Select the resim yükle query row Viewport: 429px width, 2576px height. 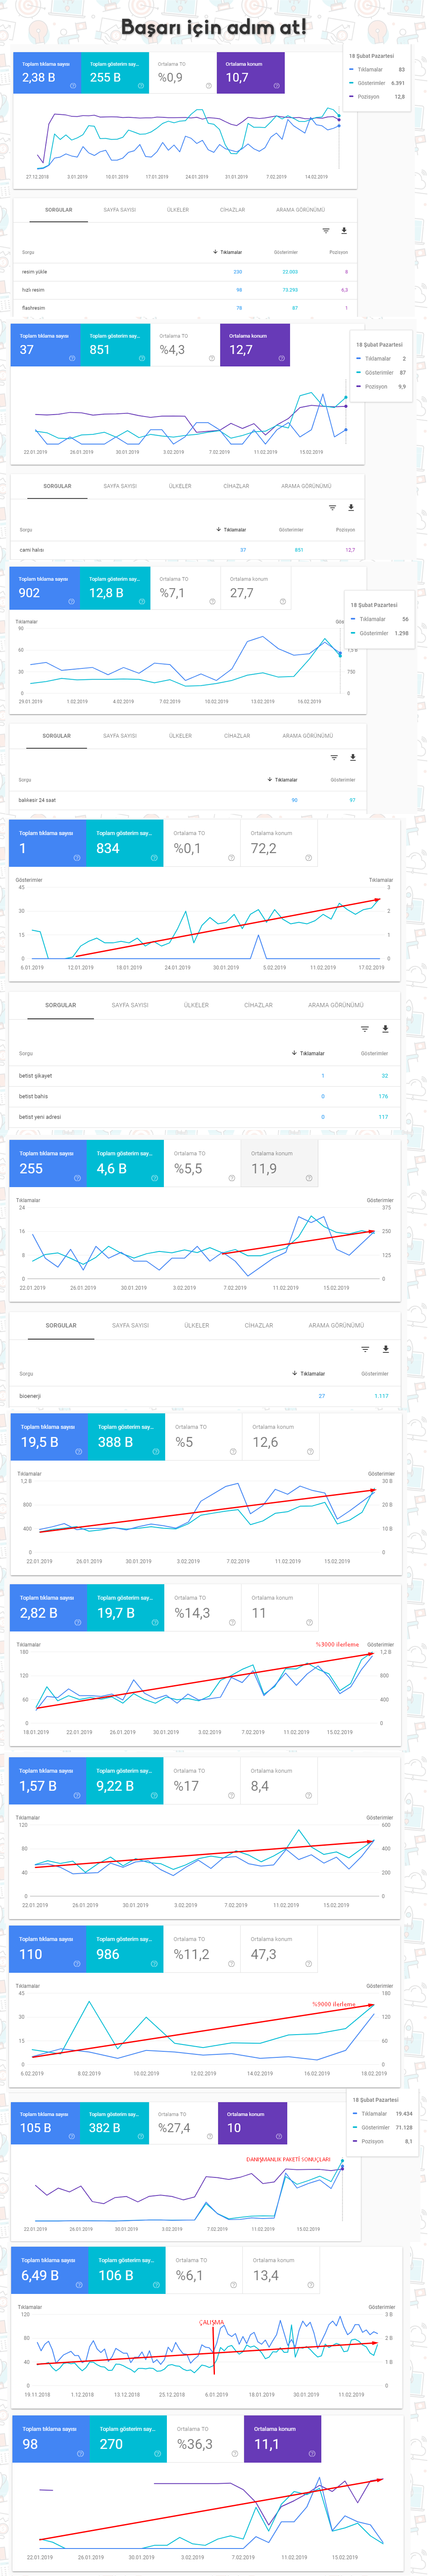click(x=185, y=272)
